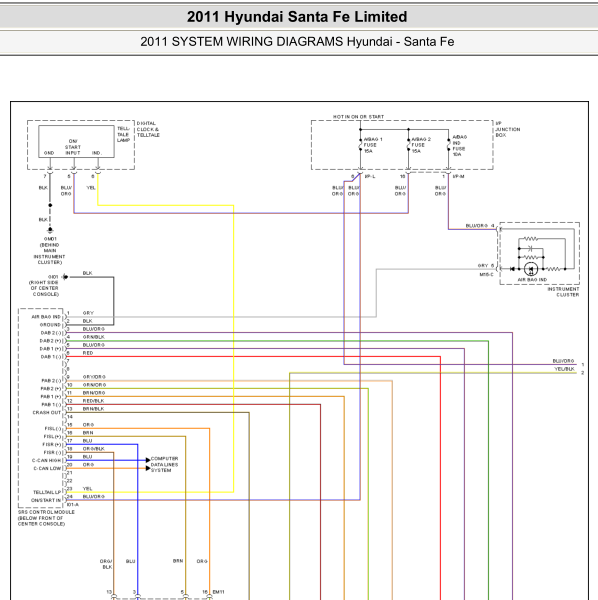
Task: Click the "TELLTAIL LP" pin label
Action: (47, 492)
